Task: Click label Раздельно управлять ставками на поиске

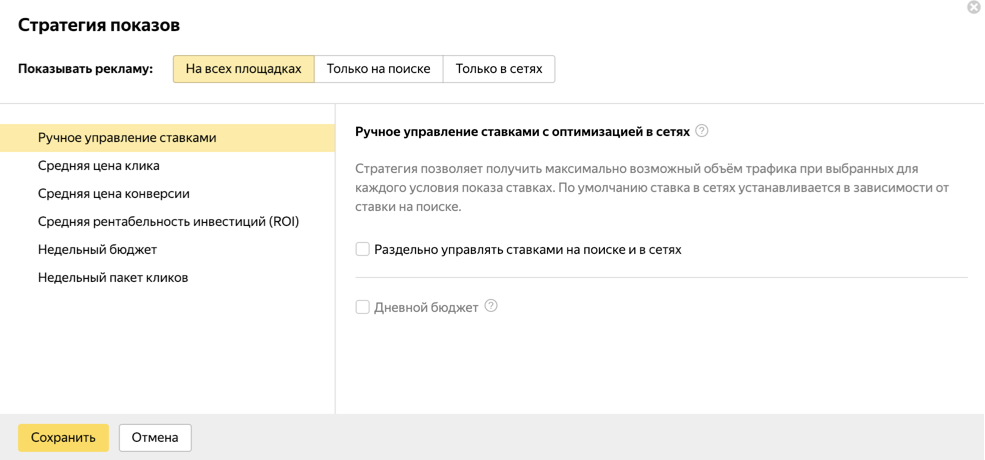Action: pyautogui.click(x=528, y=249)
